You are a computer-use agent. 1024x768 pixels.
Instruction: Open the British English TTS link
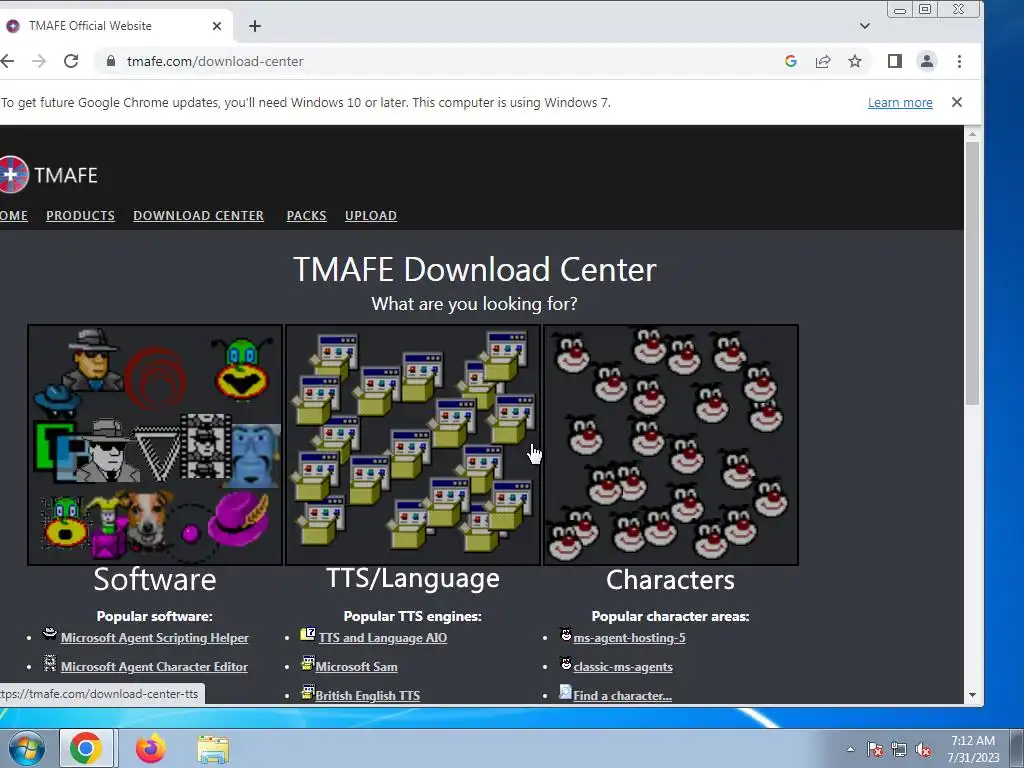(368, 696)
